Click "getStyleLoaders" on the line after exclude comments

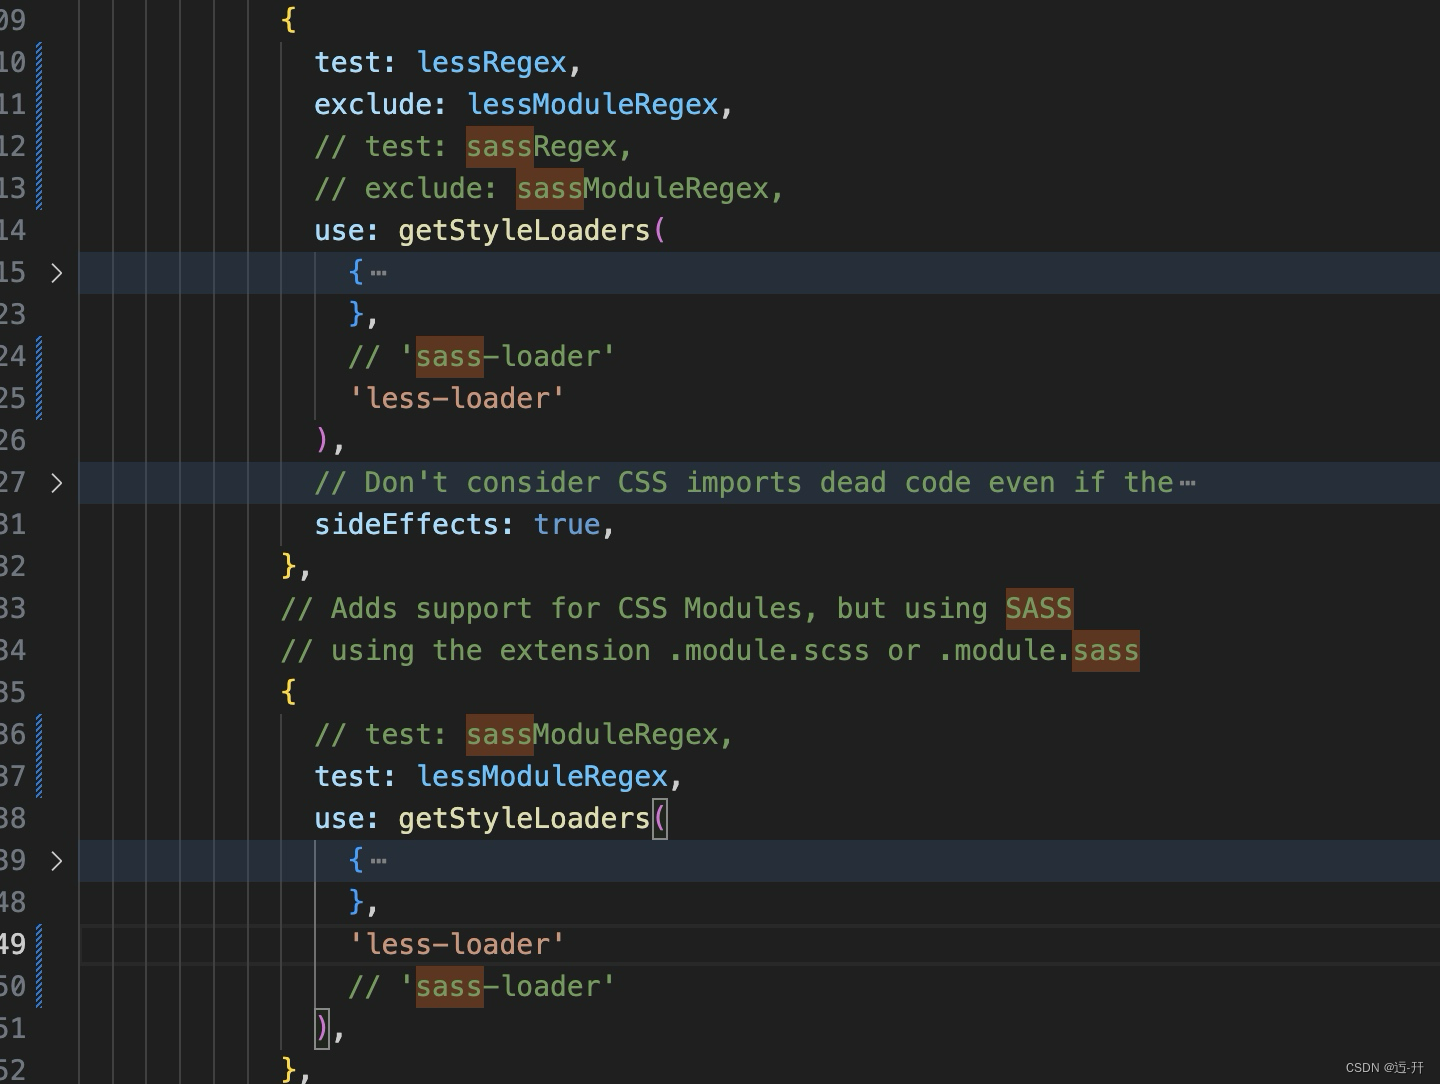[525, 230]
